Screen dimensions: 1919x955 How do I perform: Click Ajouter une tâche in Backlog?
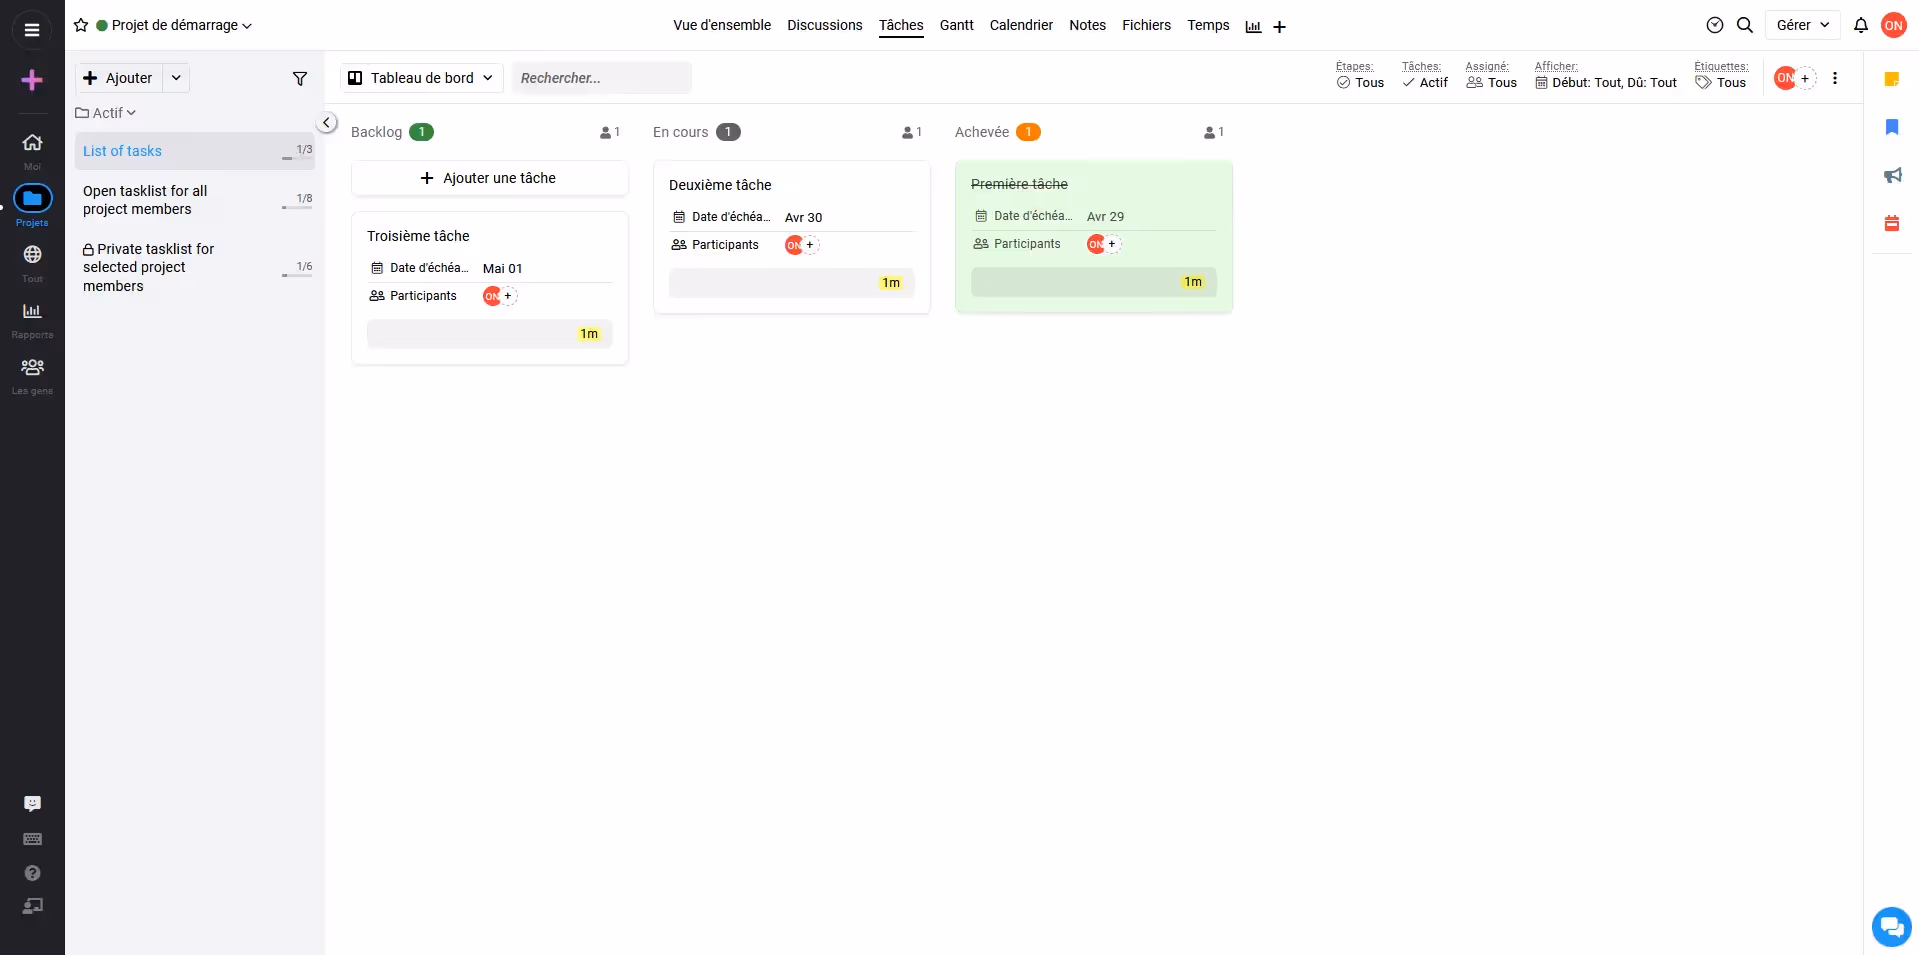click(x=489, y=178)
